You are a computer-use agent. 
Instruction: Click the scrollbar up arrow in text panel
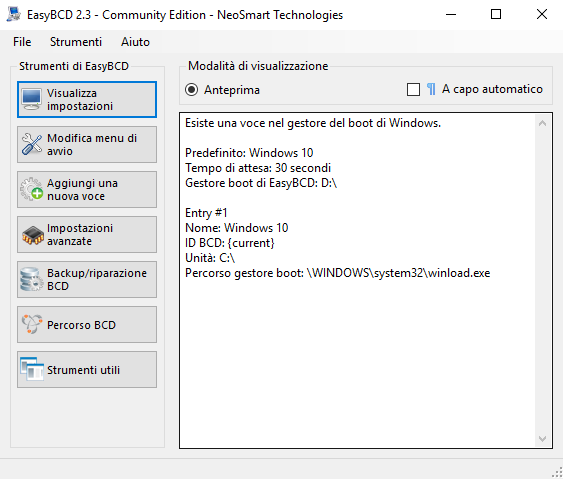tap(543, 124)
